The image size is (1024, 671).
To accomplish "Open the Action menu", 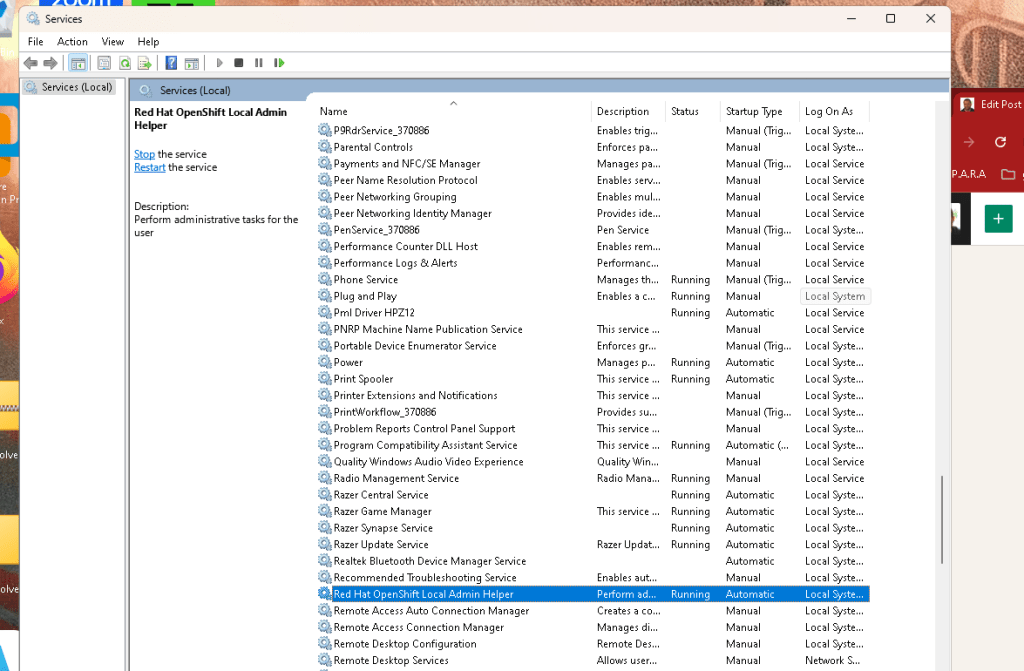I will (72, 41).
